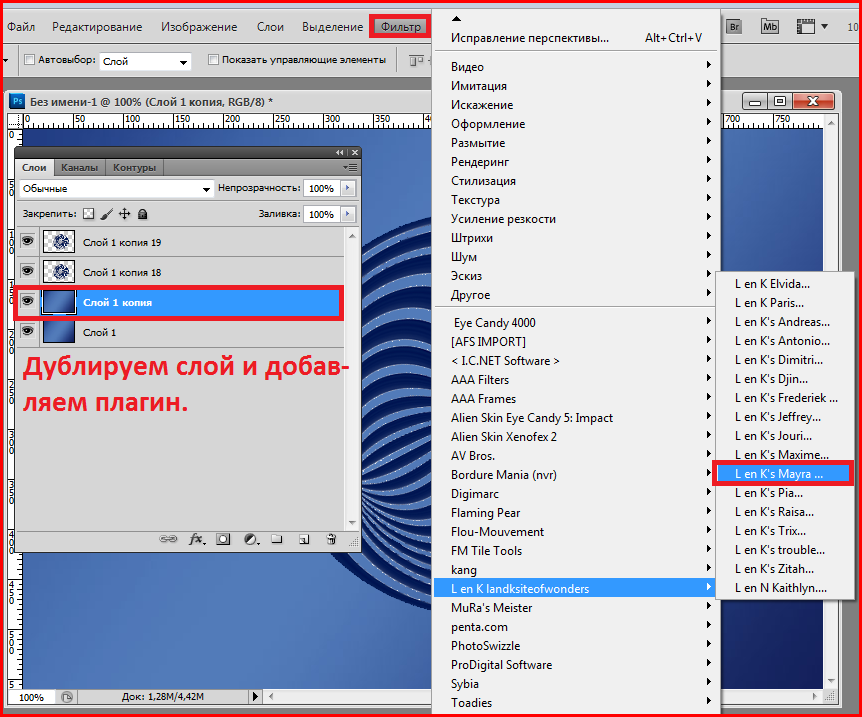Switch to the 'Контуры' tab
Viewport: 862px width, 717px height.
coord(135,168)
